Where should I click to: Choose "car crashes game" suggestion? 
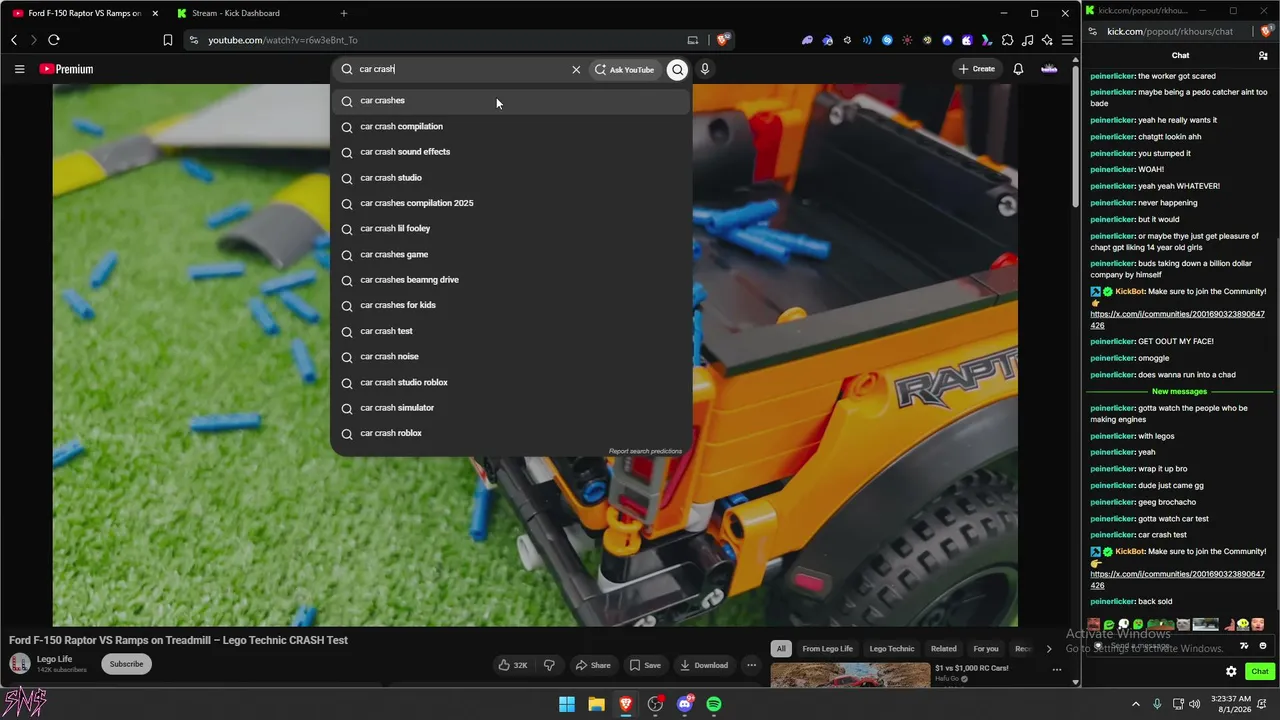point(511,254)
